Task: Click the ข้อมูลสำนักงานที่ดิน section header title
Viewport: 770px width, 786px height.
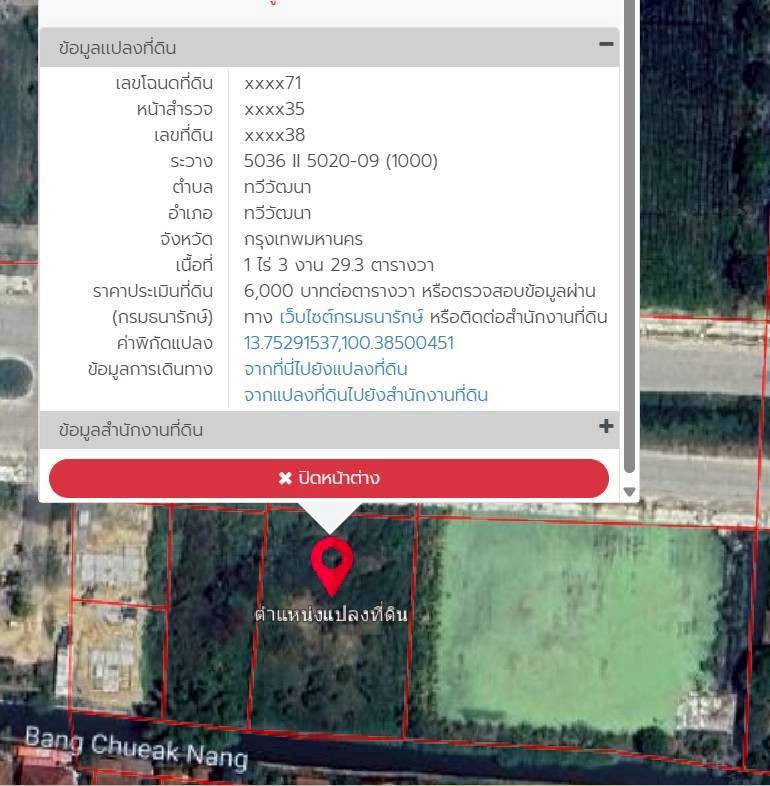Action: 131,430
